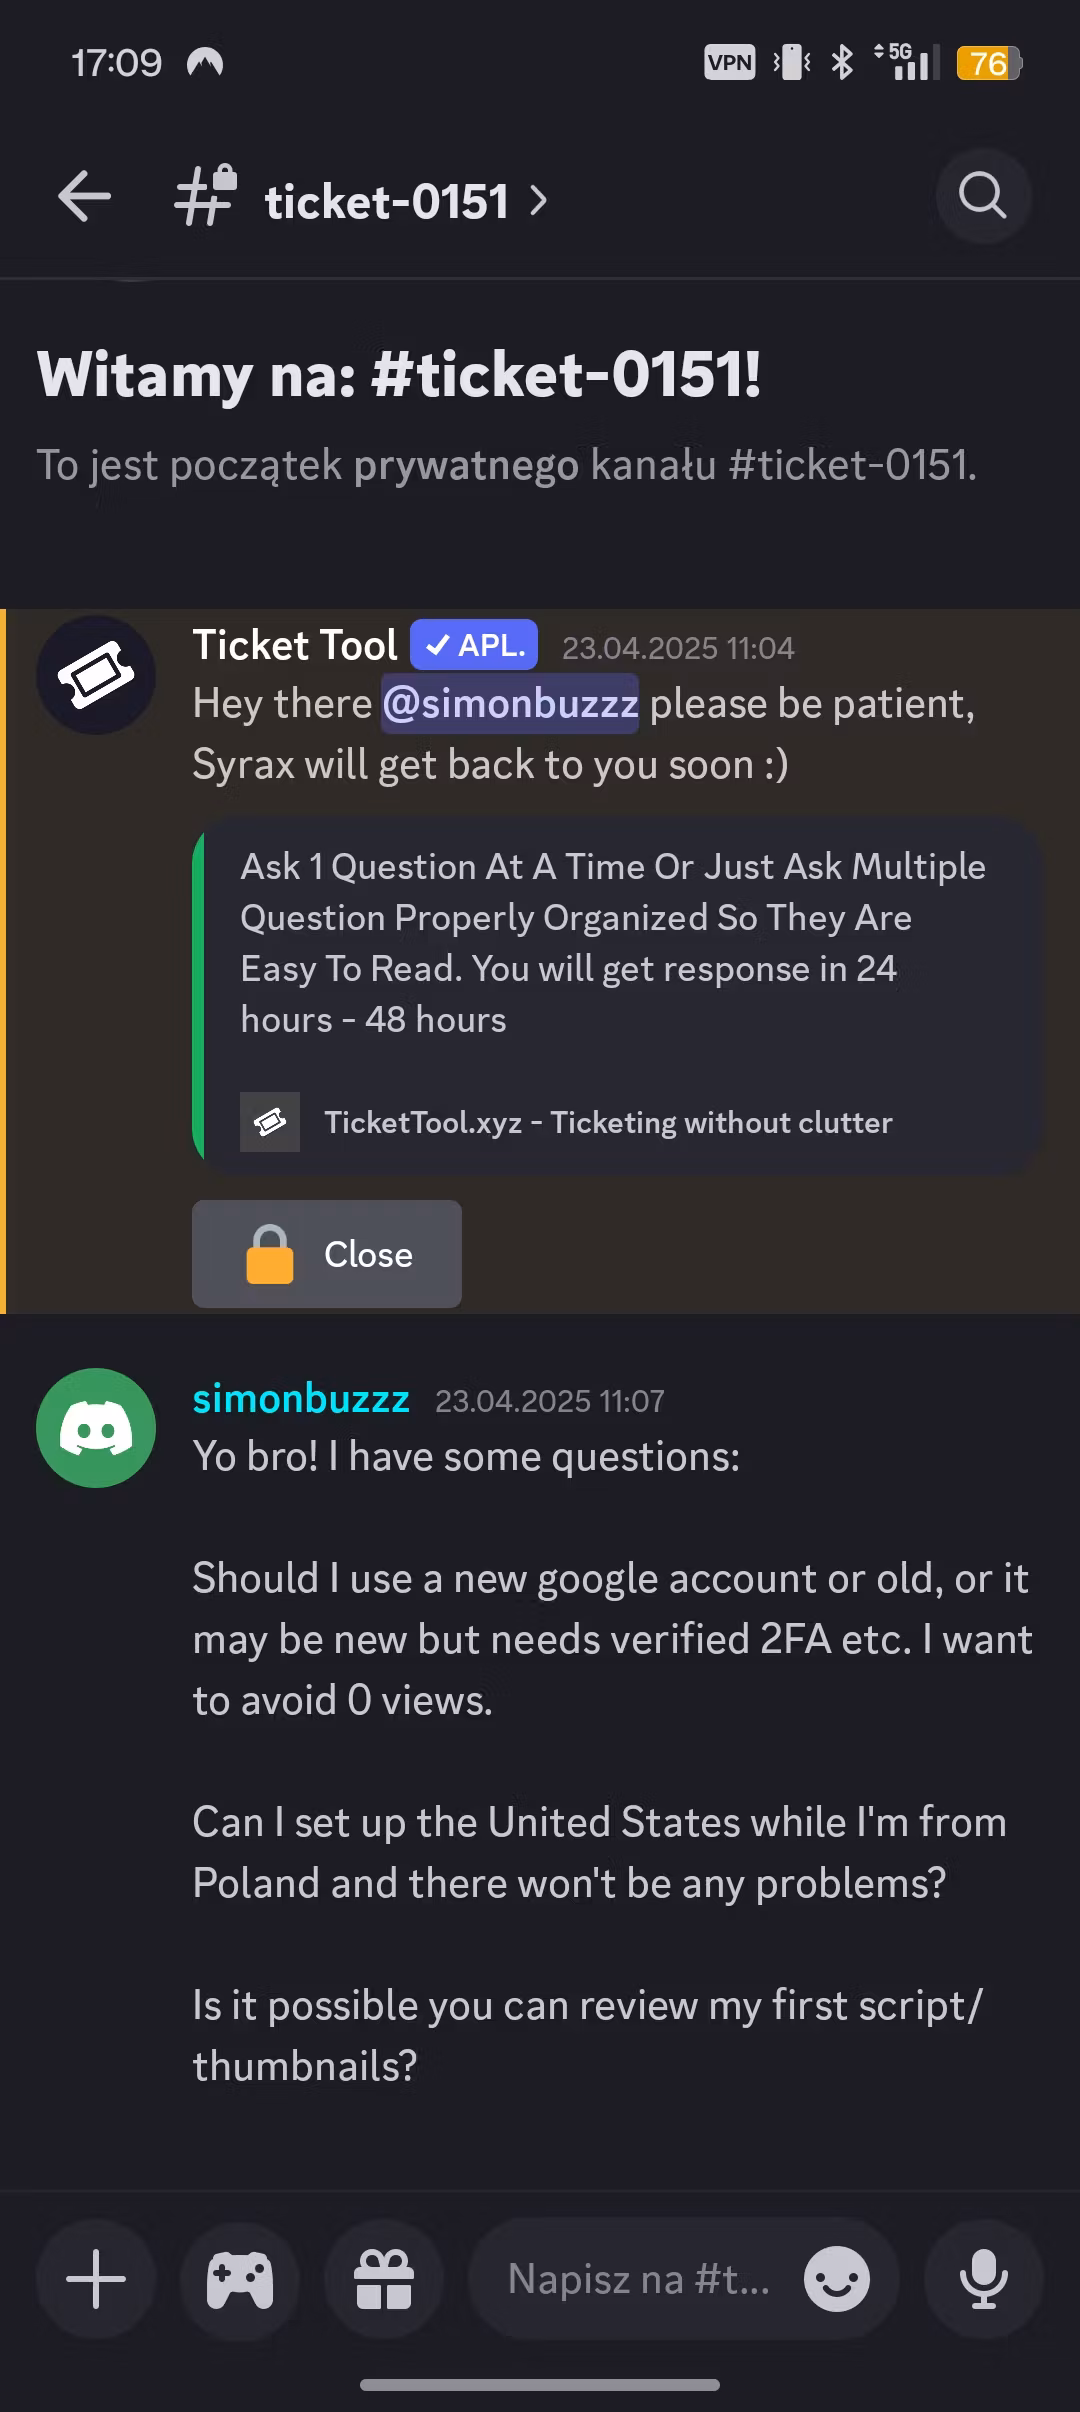This screenshot has height=2412, width=1080.
Task: Tap the VPN status bar indicator
Action: 729,63
